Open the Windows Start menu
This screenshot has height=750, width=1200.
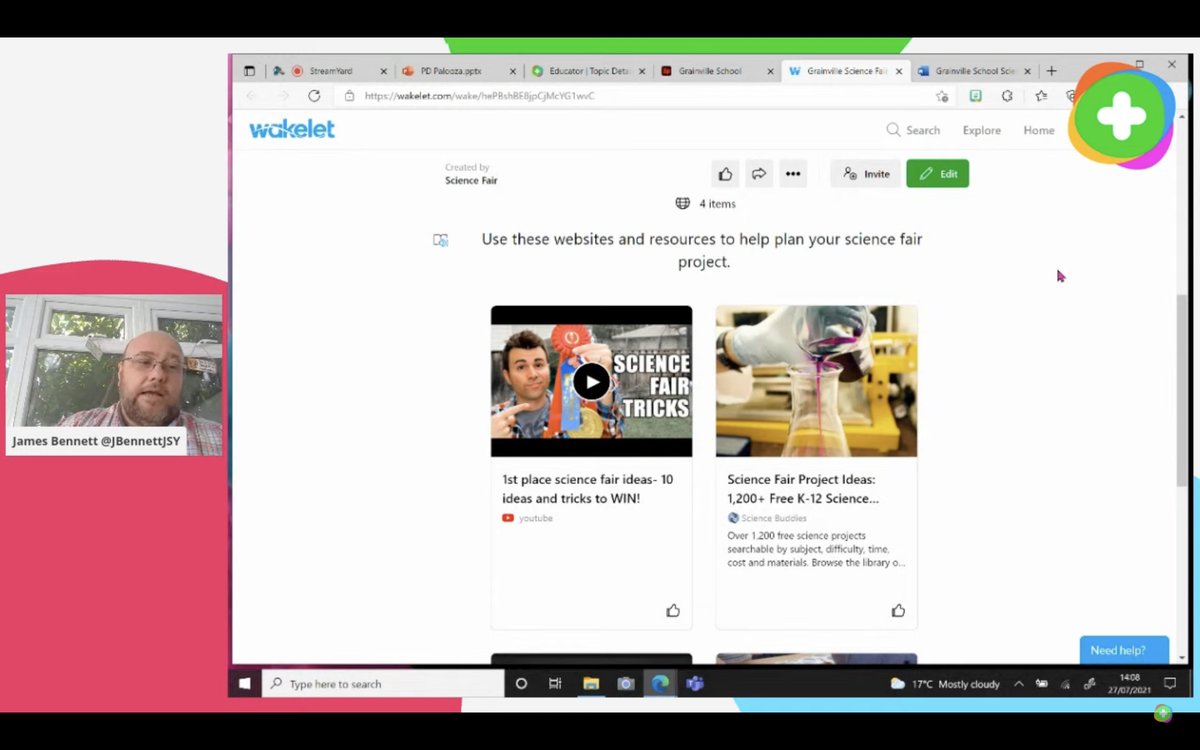(245, 684)
